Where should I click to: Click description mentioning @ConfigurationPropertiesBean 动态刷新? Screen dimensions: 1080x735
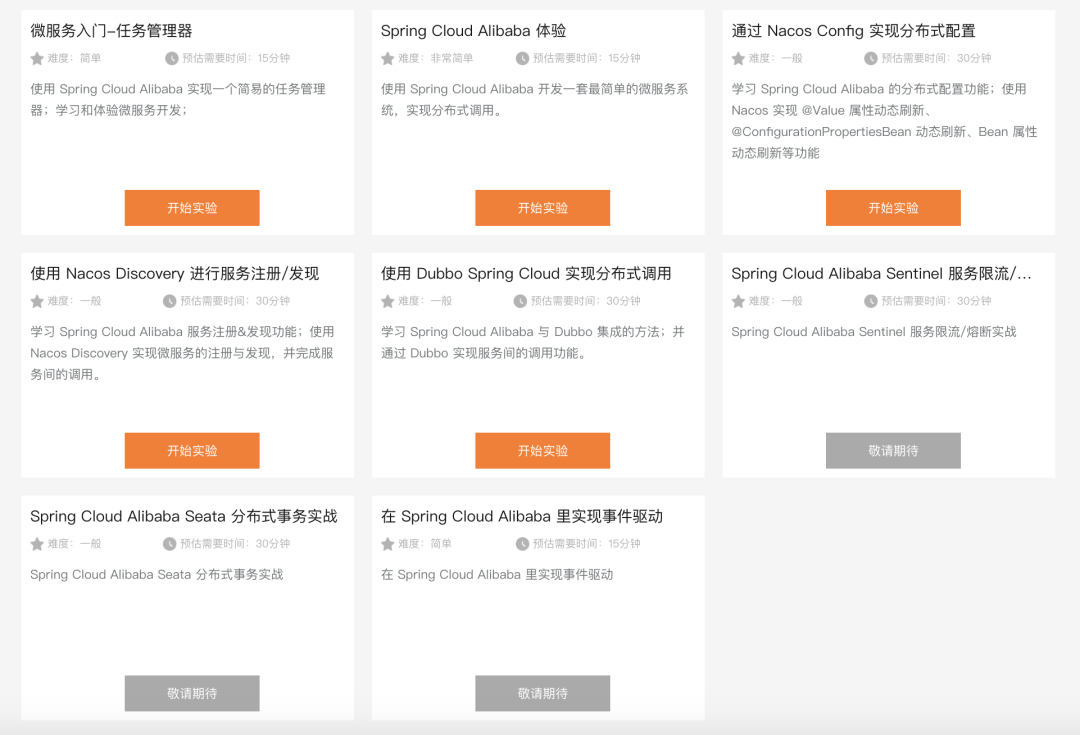(x=884, y=121)
